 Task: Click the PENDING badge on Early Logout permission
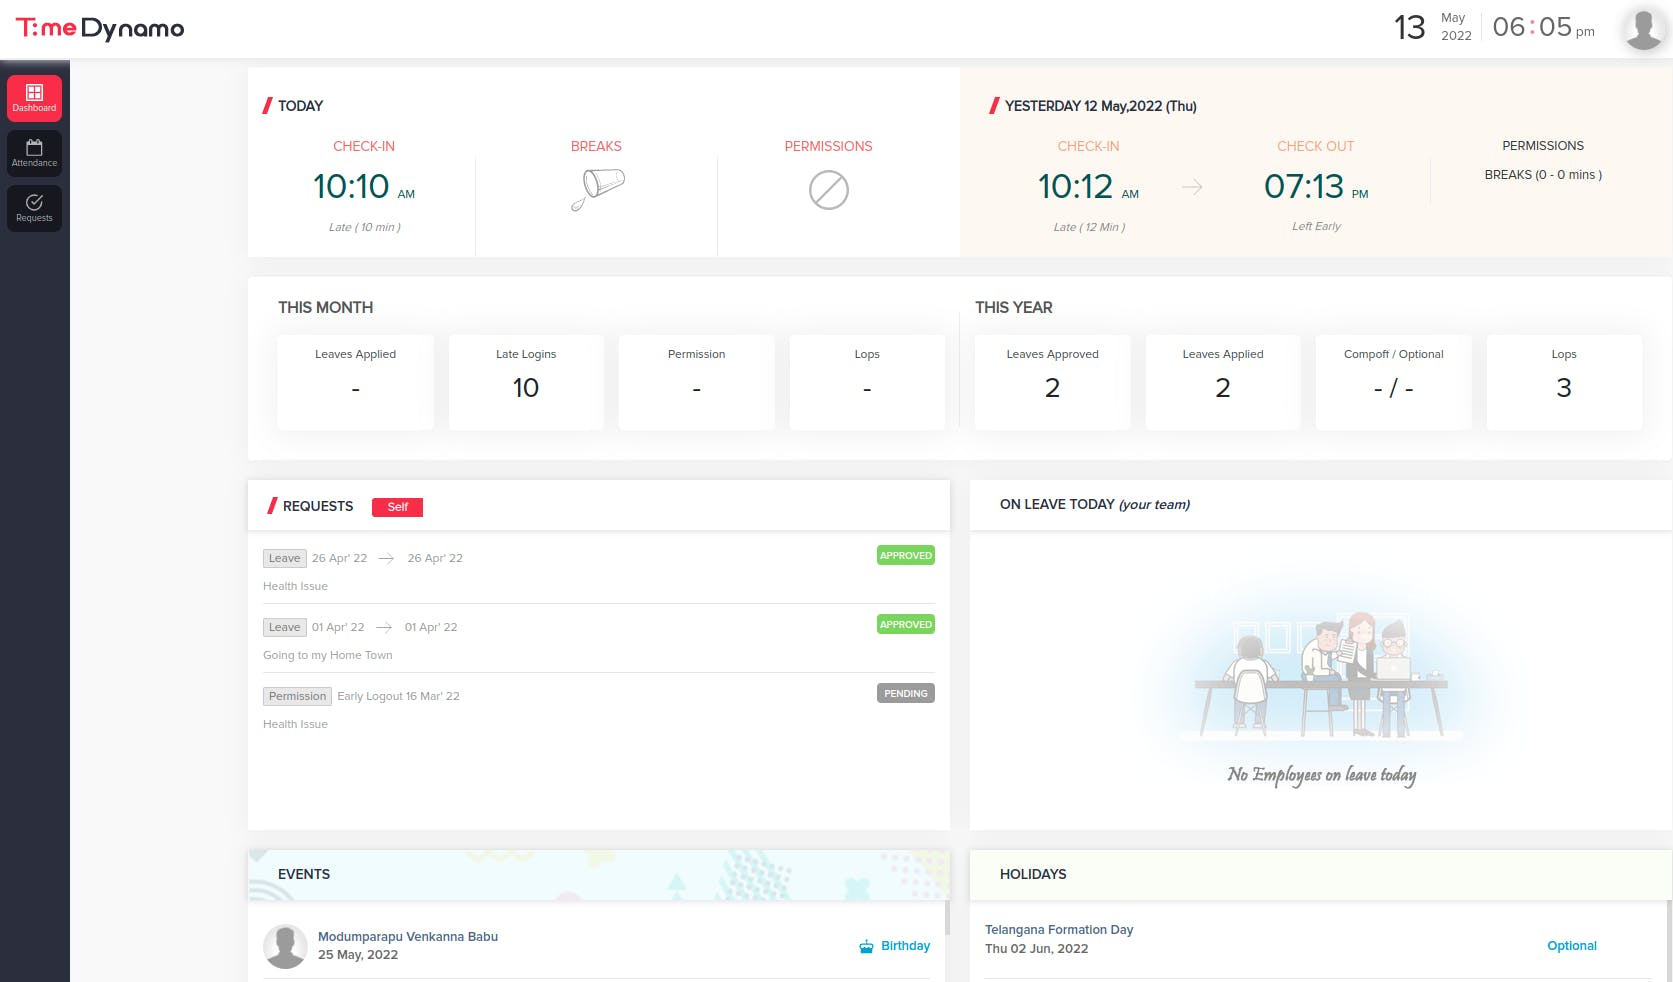pos(905,693)
